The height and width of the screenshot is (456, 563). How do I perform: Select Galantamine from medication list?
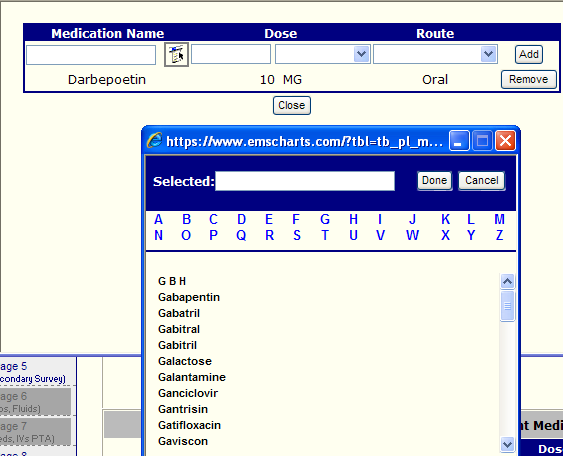pyautogui.click(x=192, y=377)
